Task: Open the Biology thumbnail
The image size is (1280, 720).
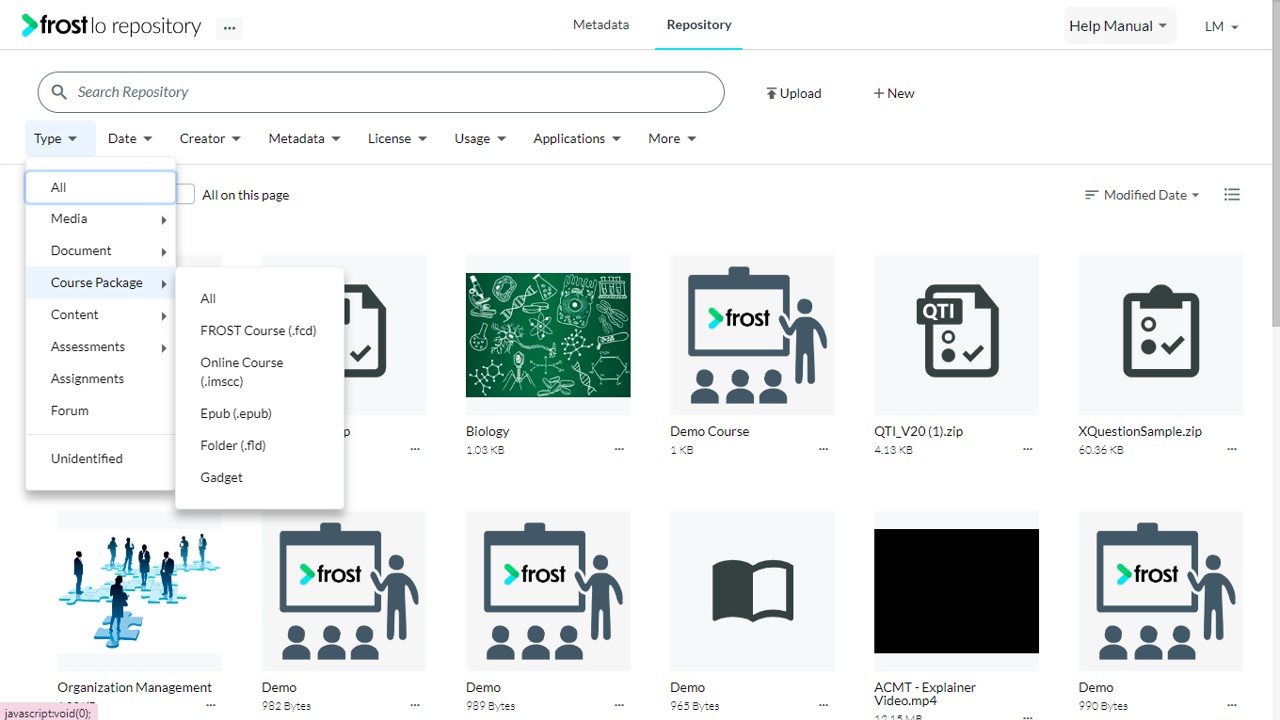Action: [x=548, y=335]
